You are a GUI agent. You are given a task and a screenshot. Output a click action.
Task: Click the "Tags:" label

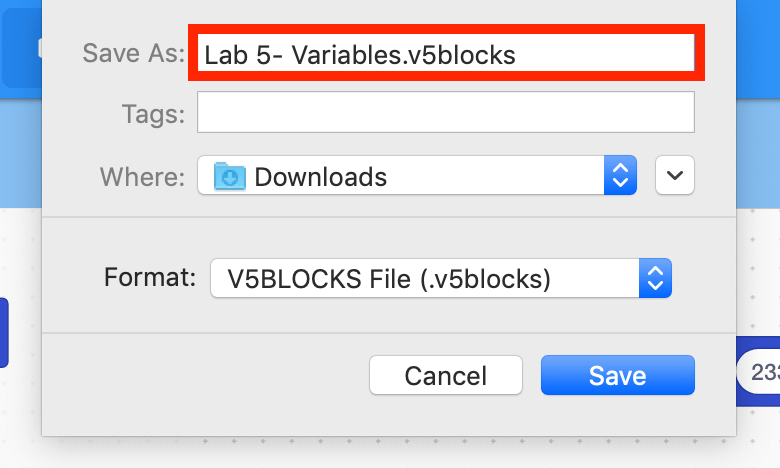(x=153, y=114)
